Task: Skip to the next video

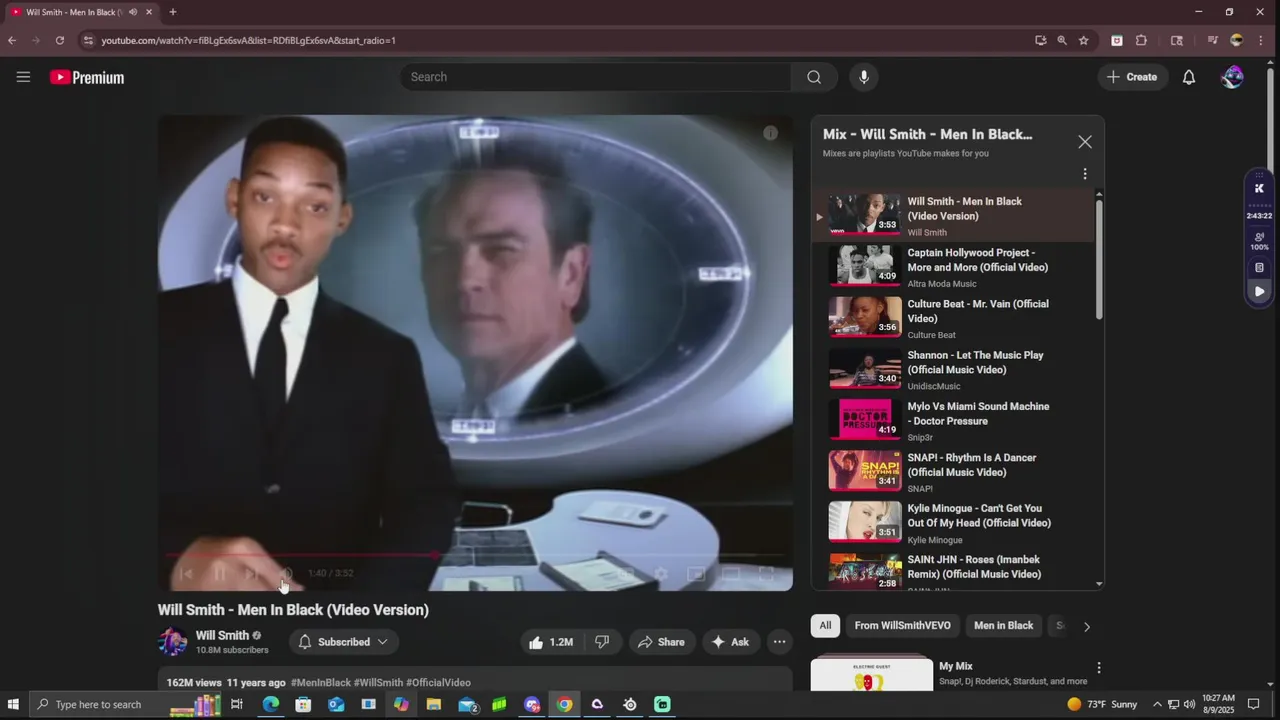Action: point(252,573)
